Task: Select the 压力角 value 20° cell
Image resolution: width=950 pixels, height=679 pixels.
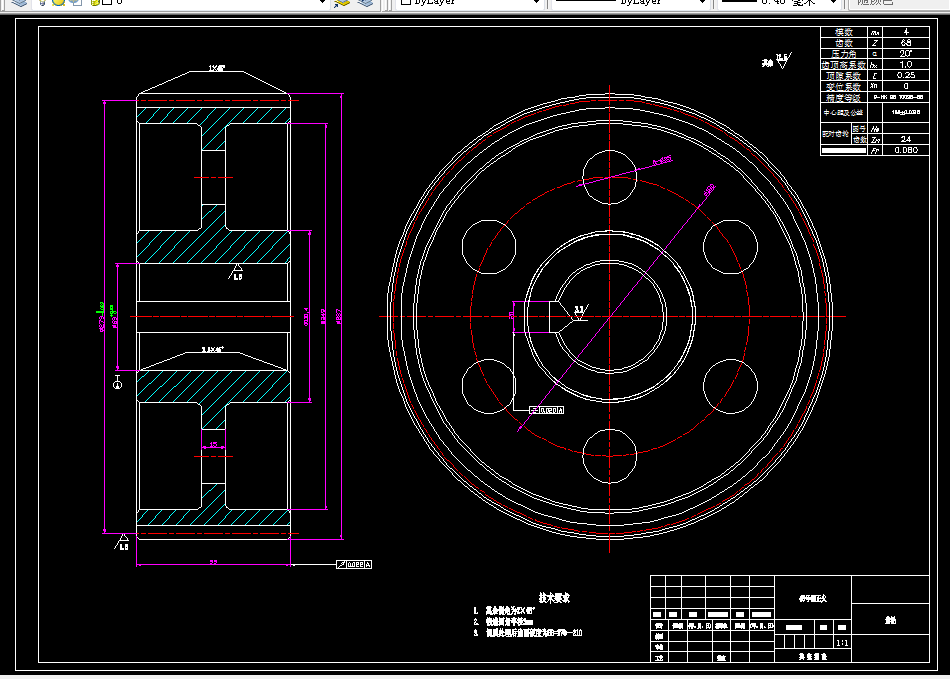Action: click(x=906, y=54)
